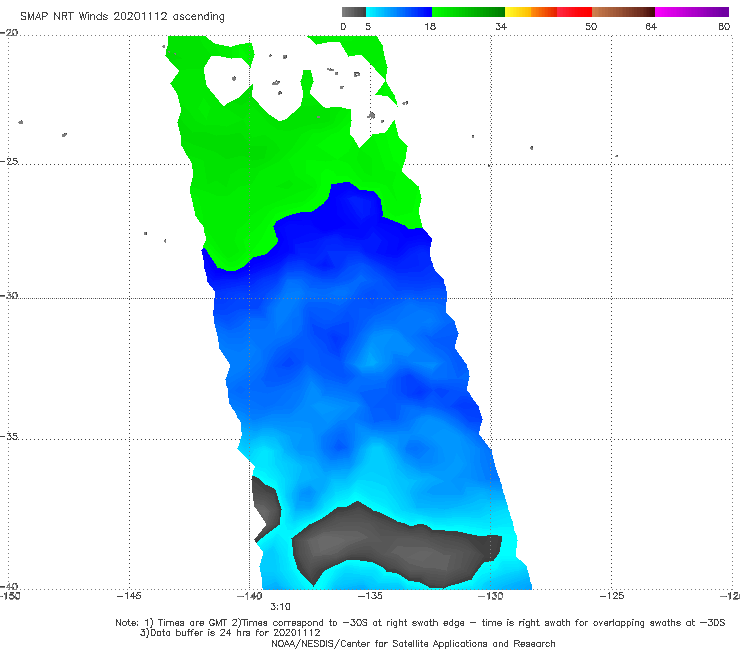This screenshot has width=740, height=650.
Task: Click the yellow-orange 34-50 colorbar segment
Action: (x=548, y=12)
